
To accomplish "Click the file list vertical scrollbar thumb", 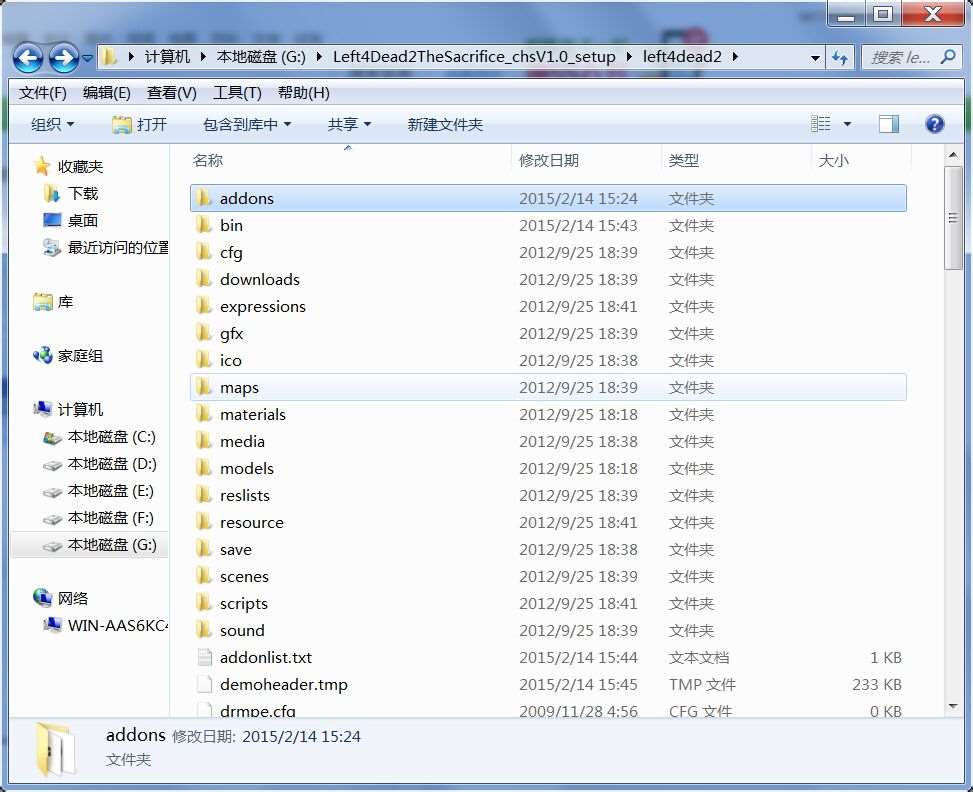I will [x=953, y=218].
